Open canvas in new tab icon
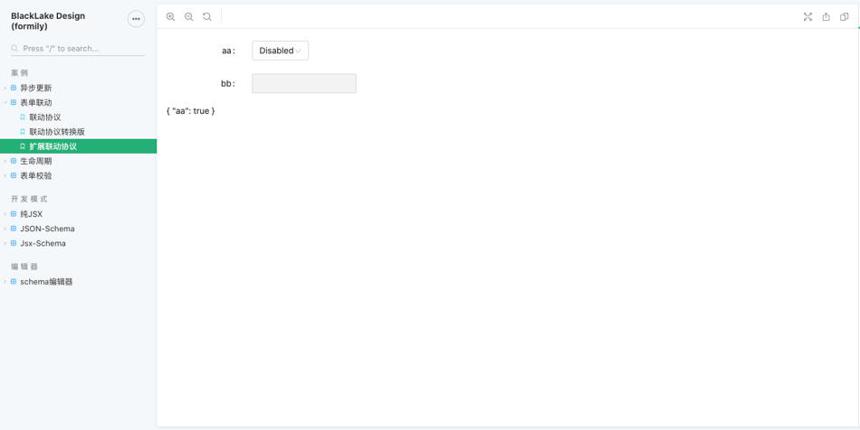The image size is (860, 430). click(x=826, y=16)
